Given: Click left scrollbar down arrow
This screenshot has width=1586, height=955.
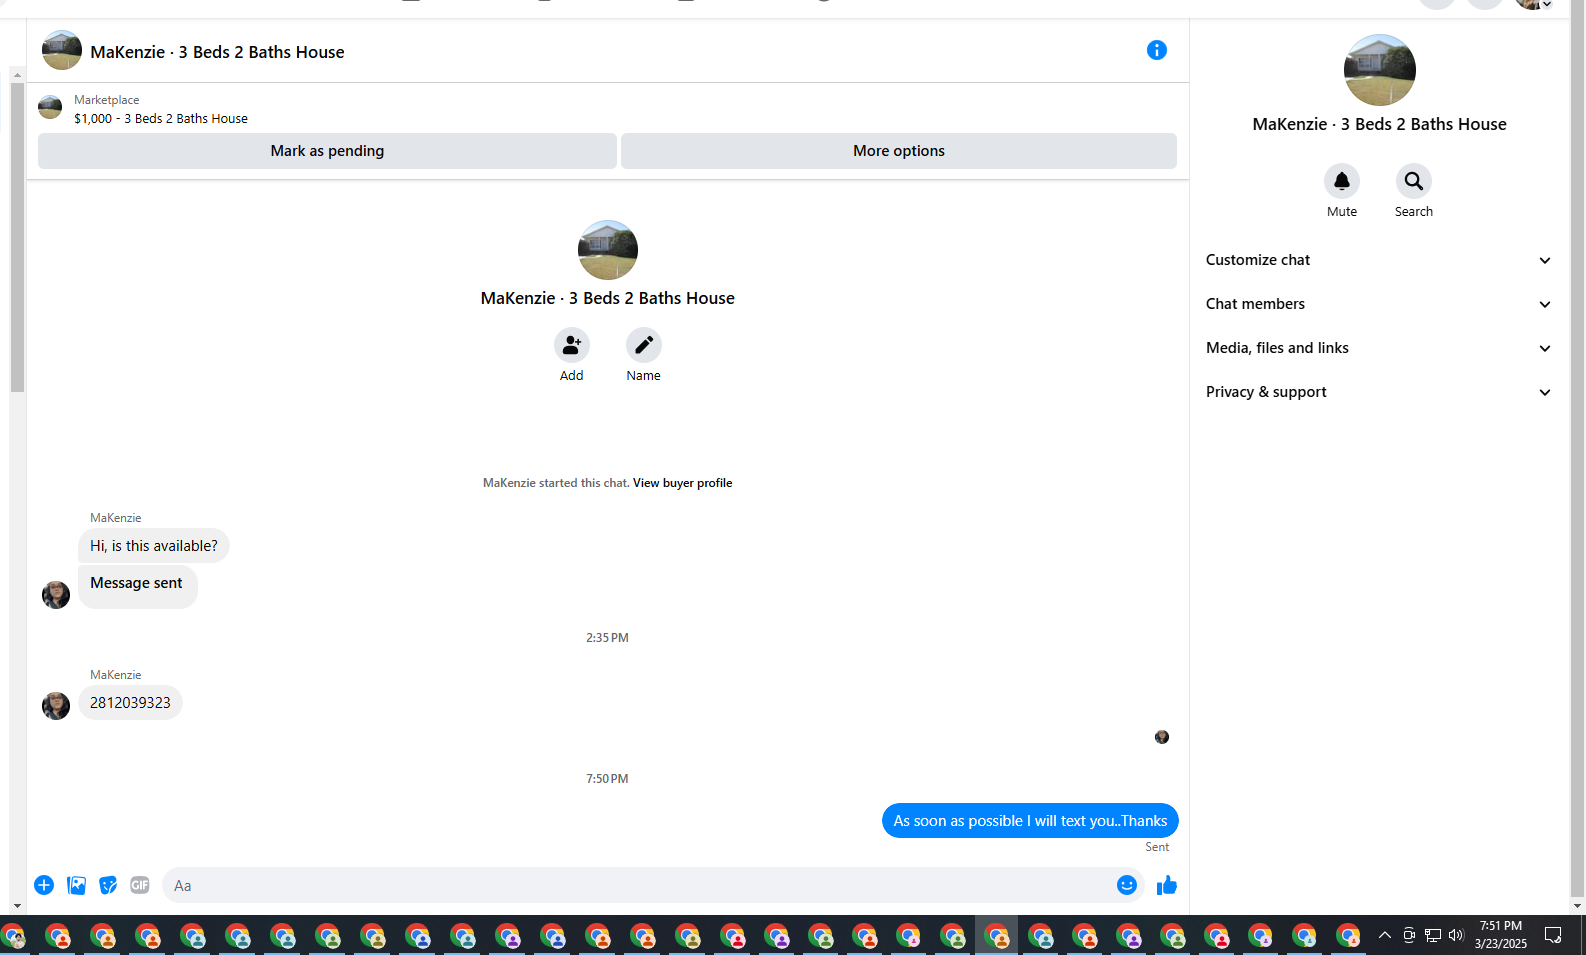Looking at the screenshot, I should (17, 906).
